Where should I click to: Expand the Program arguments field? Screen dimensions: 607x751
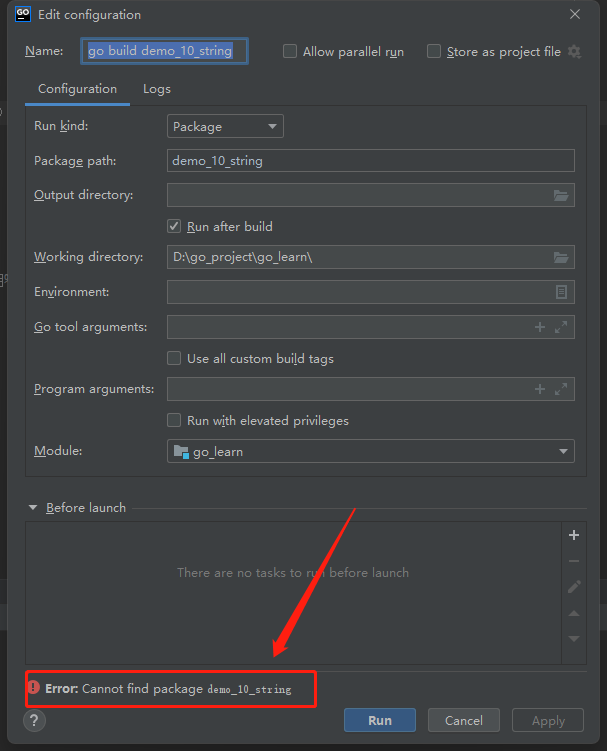(561, 389)
